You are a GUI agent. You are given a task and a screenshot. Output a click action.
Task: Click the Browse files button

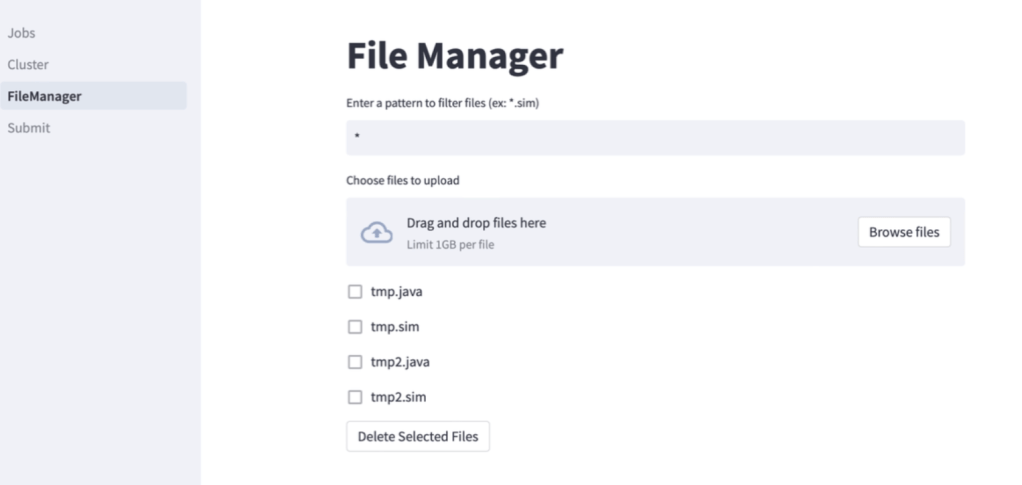pos(903,232)
